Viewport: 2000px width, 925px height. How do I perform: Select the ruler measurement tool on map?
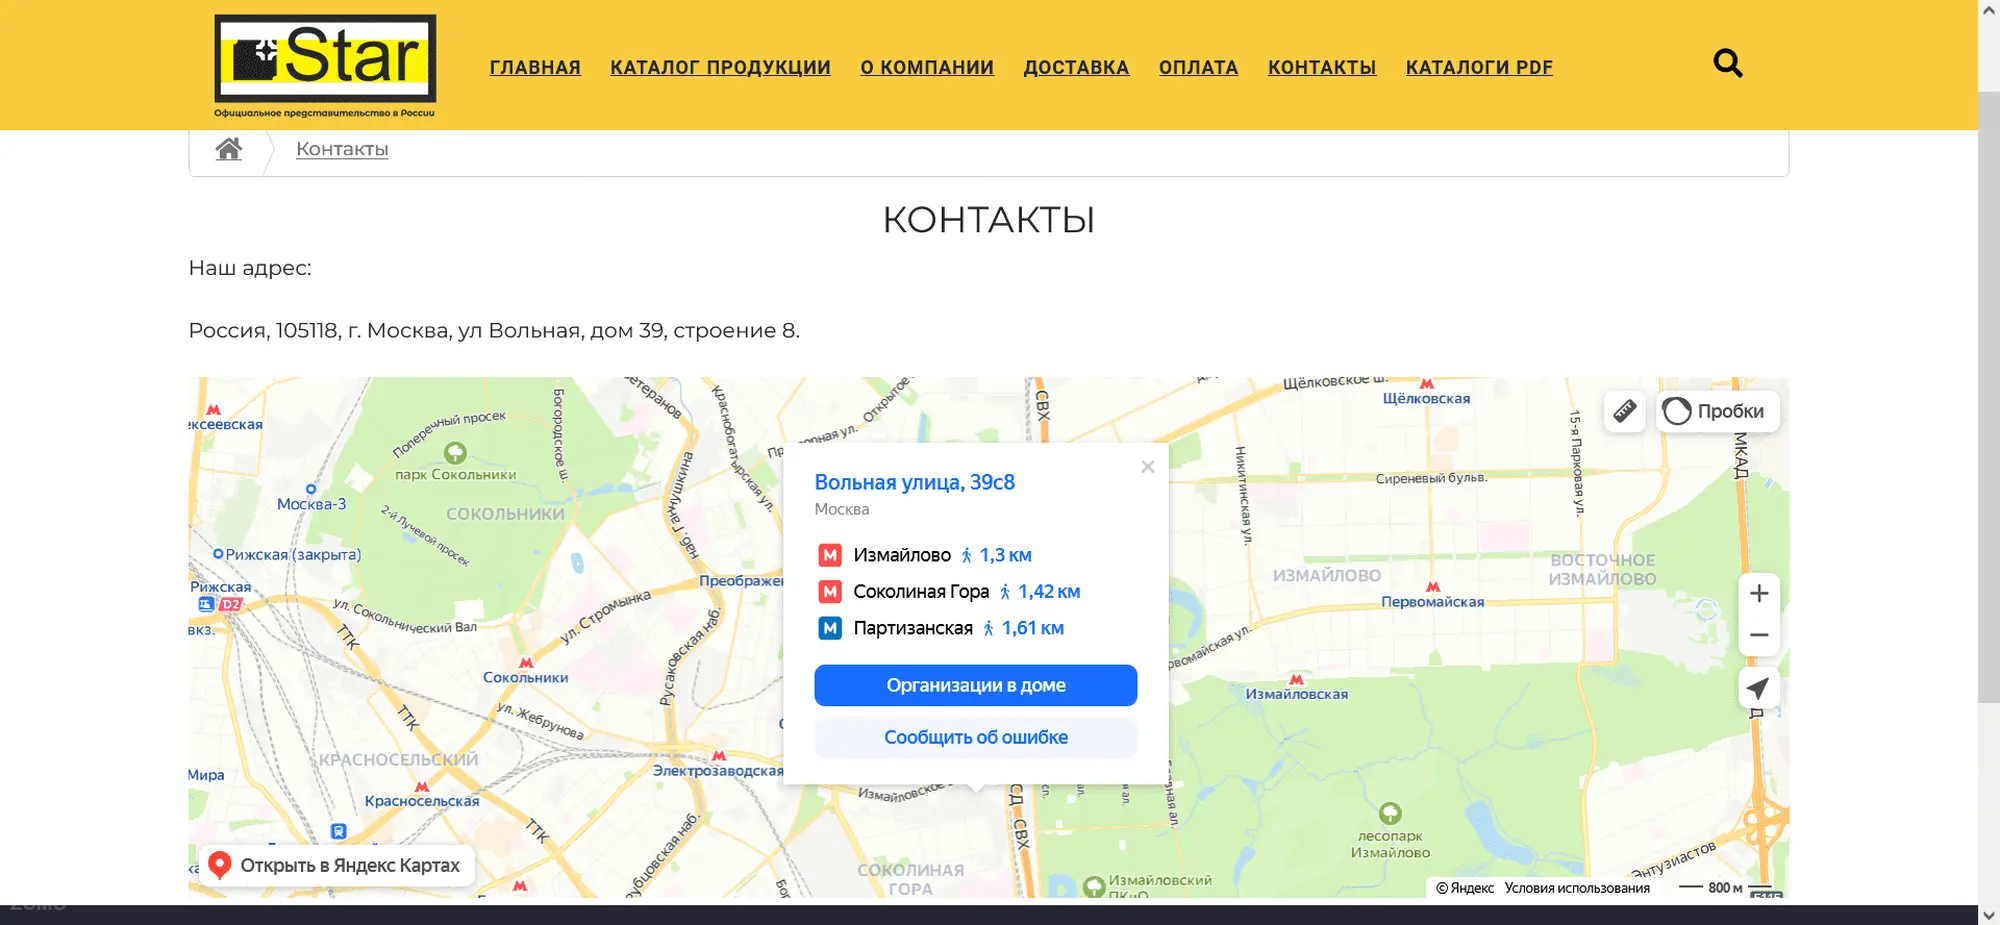(x=1625, y=411)
